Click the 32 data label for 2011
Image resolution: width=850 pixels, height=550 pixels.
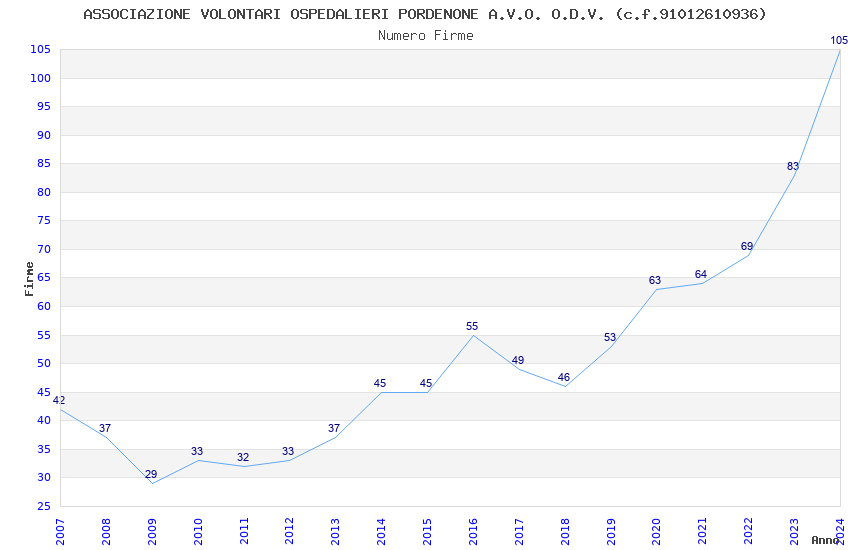click(243, 457)
